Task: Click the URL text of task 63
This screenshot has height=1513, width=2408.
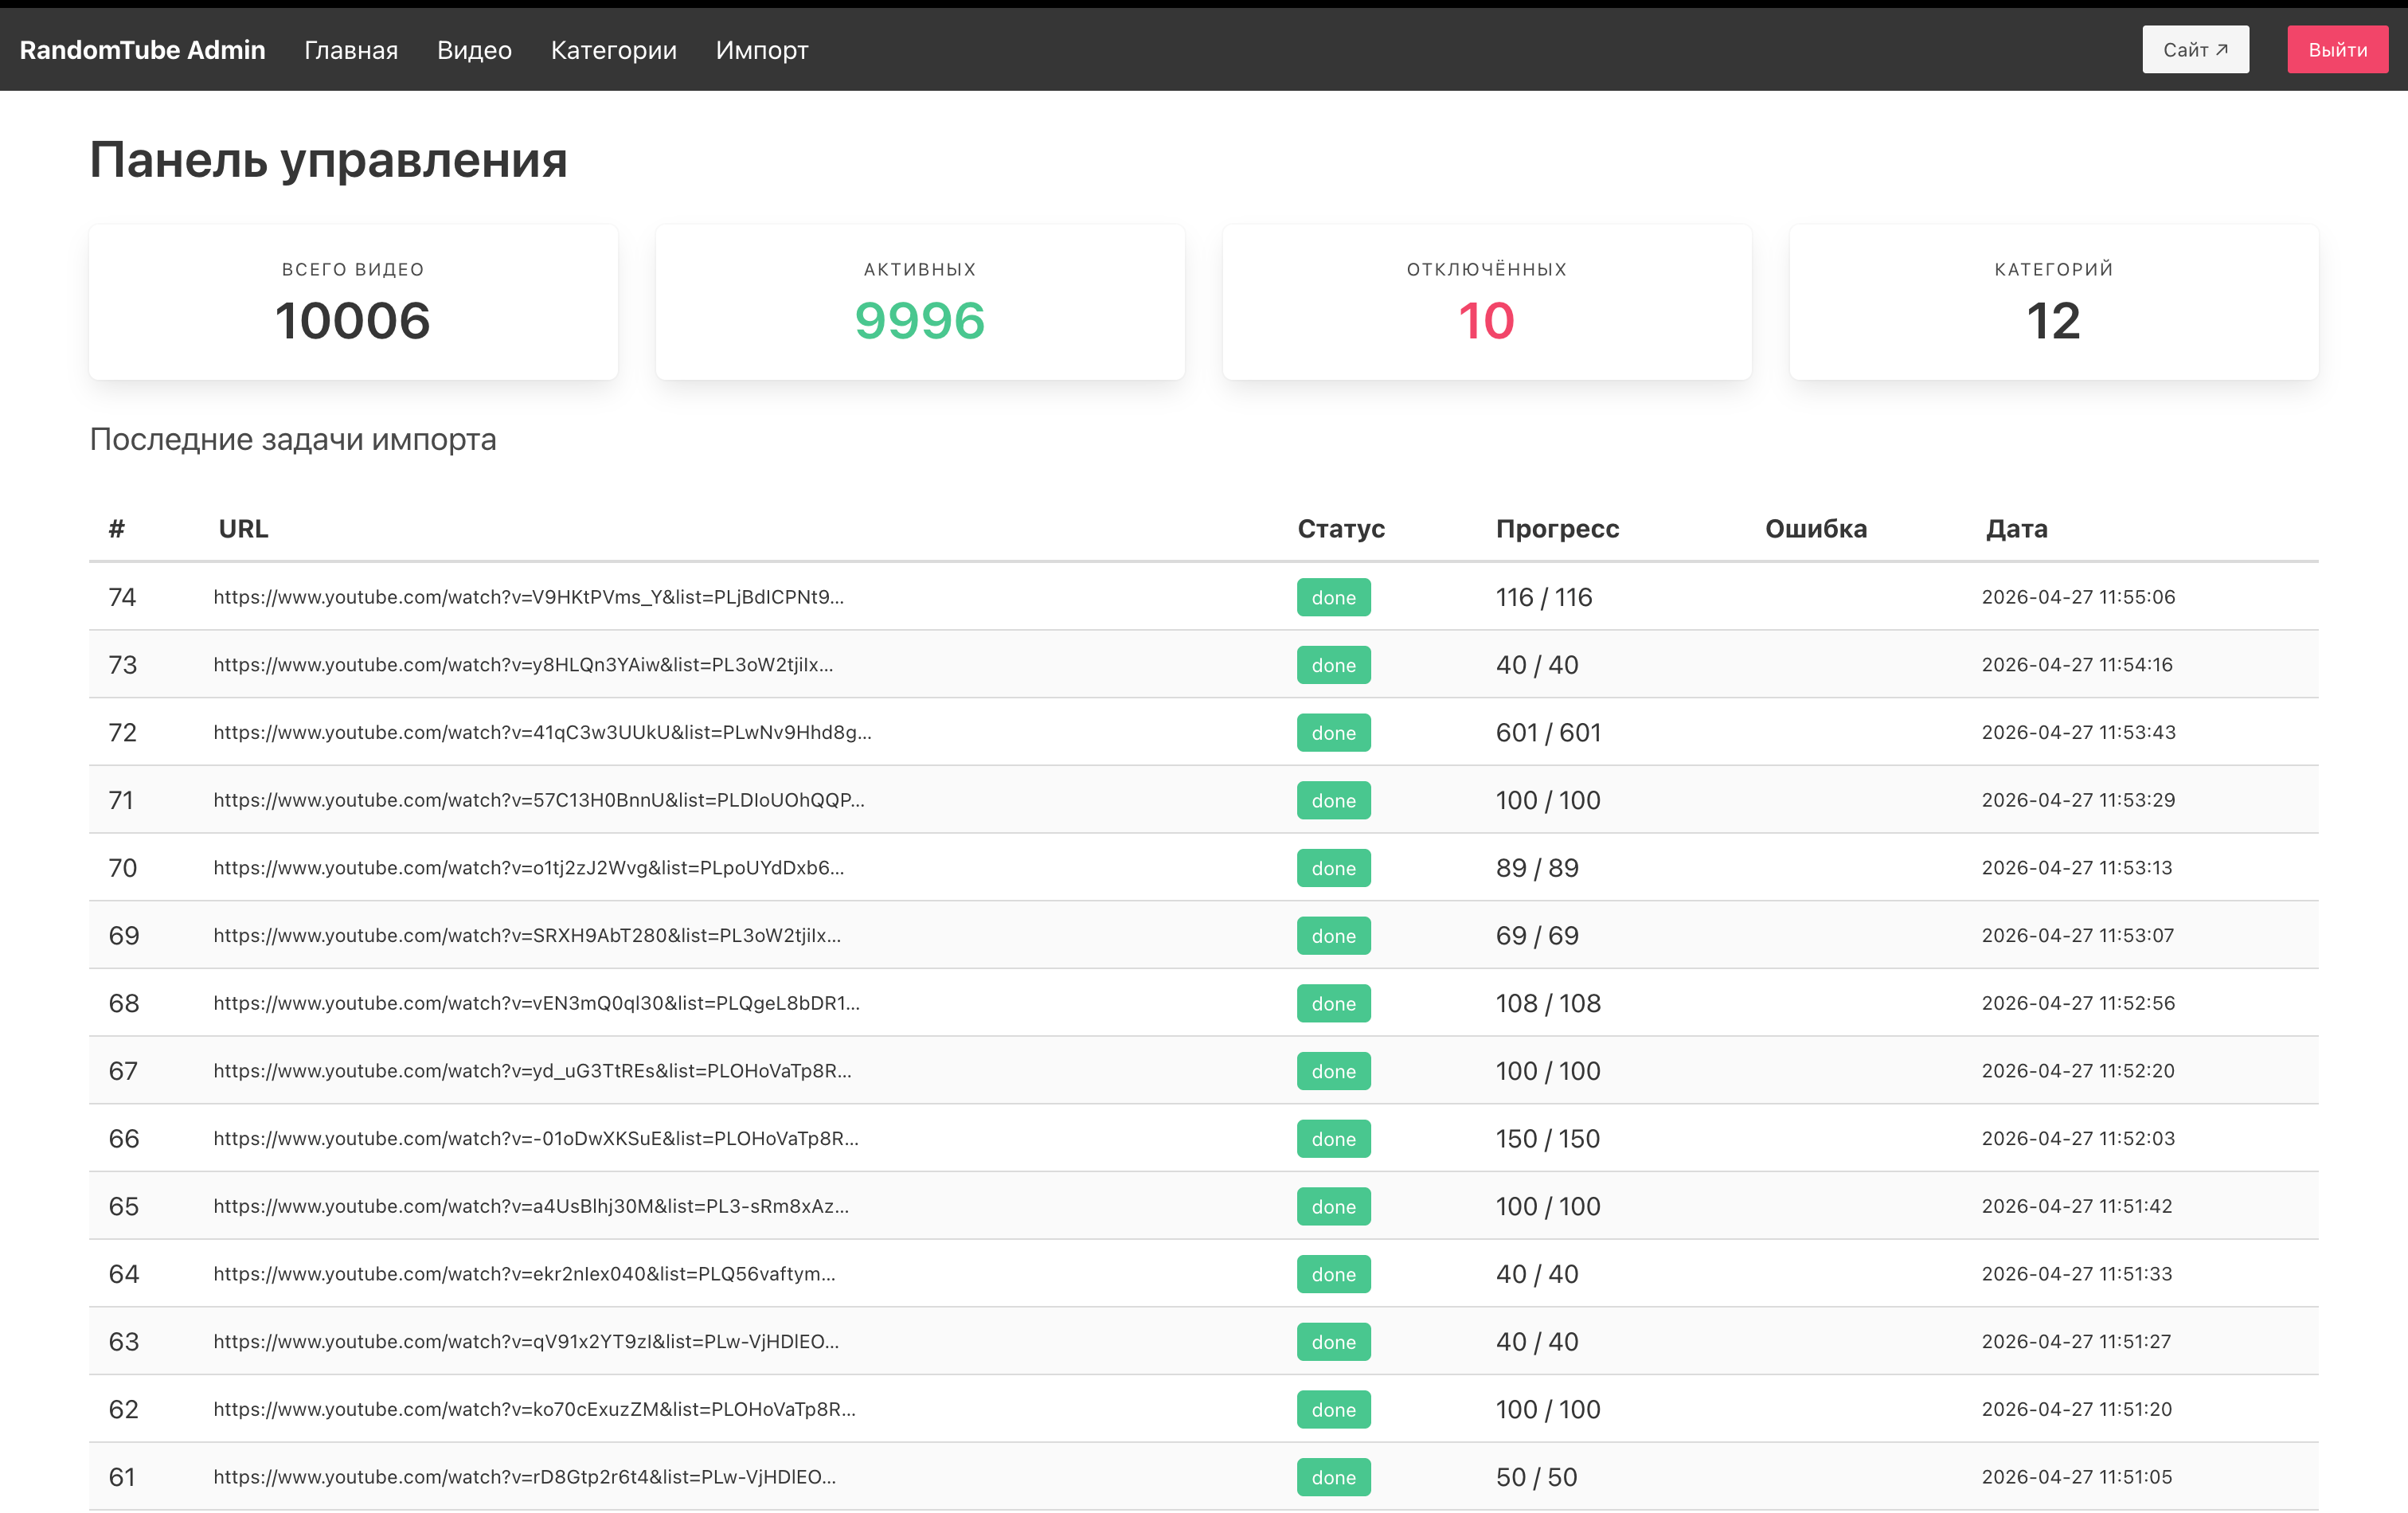Action: (526, 1341)
